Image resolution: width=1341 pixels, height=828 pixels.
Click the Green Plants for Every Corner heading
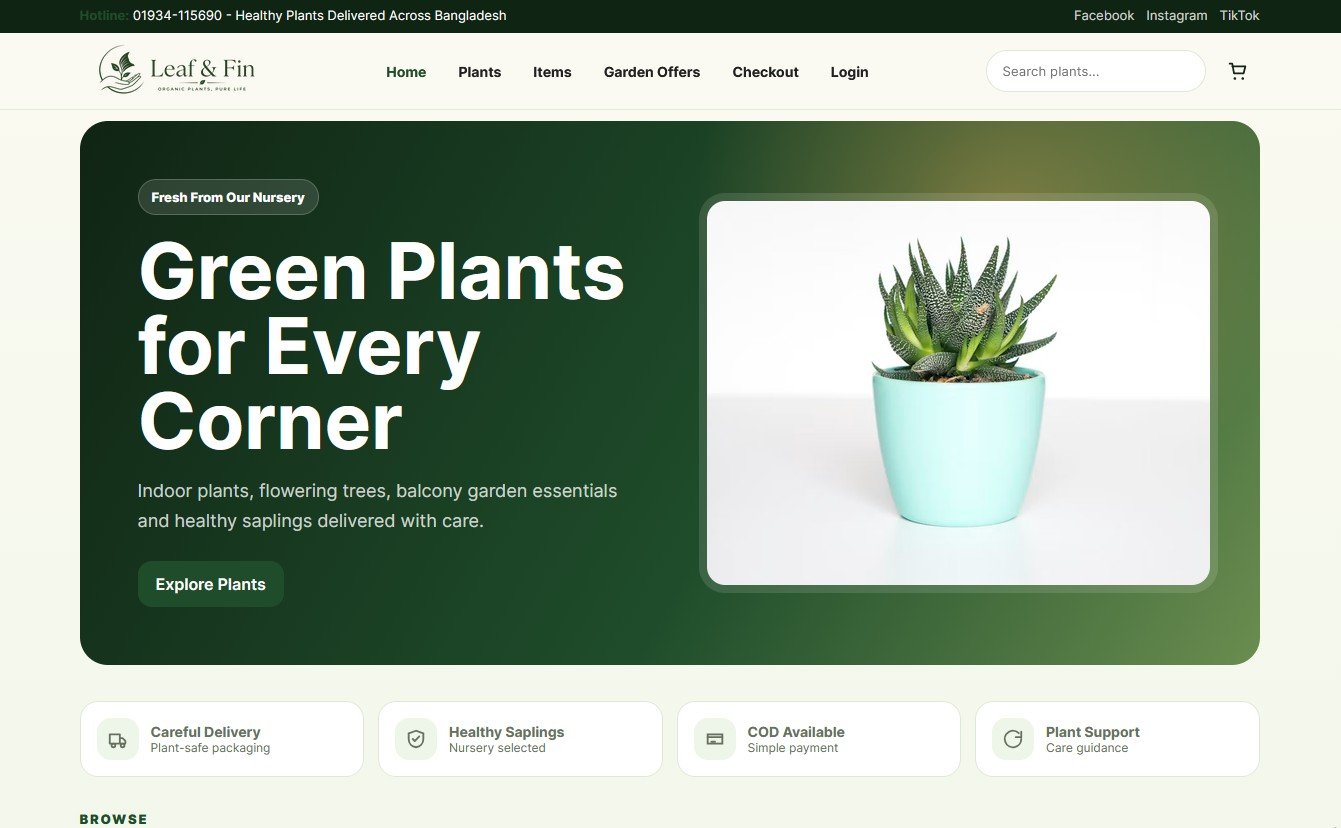(382, 346)
